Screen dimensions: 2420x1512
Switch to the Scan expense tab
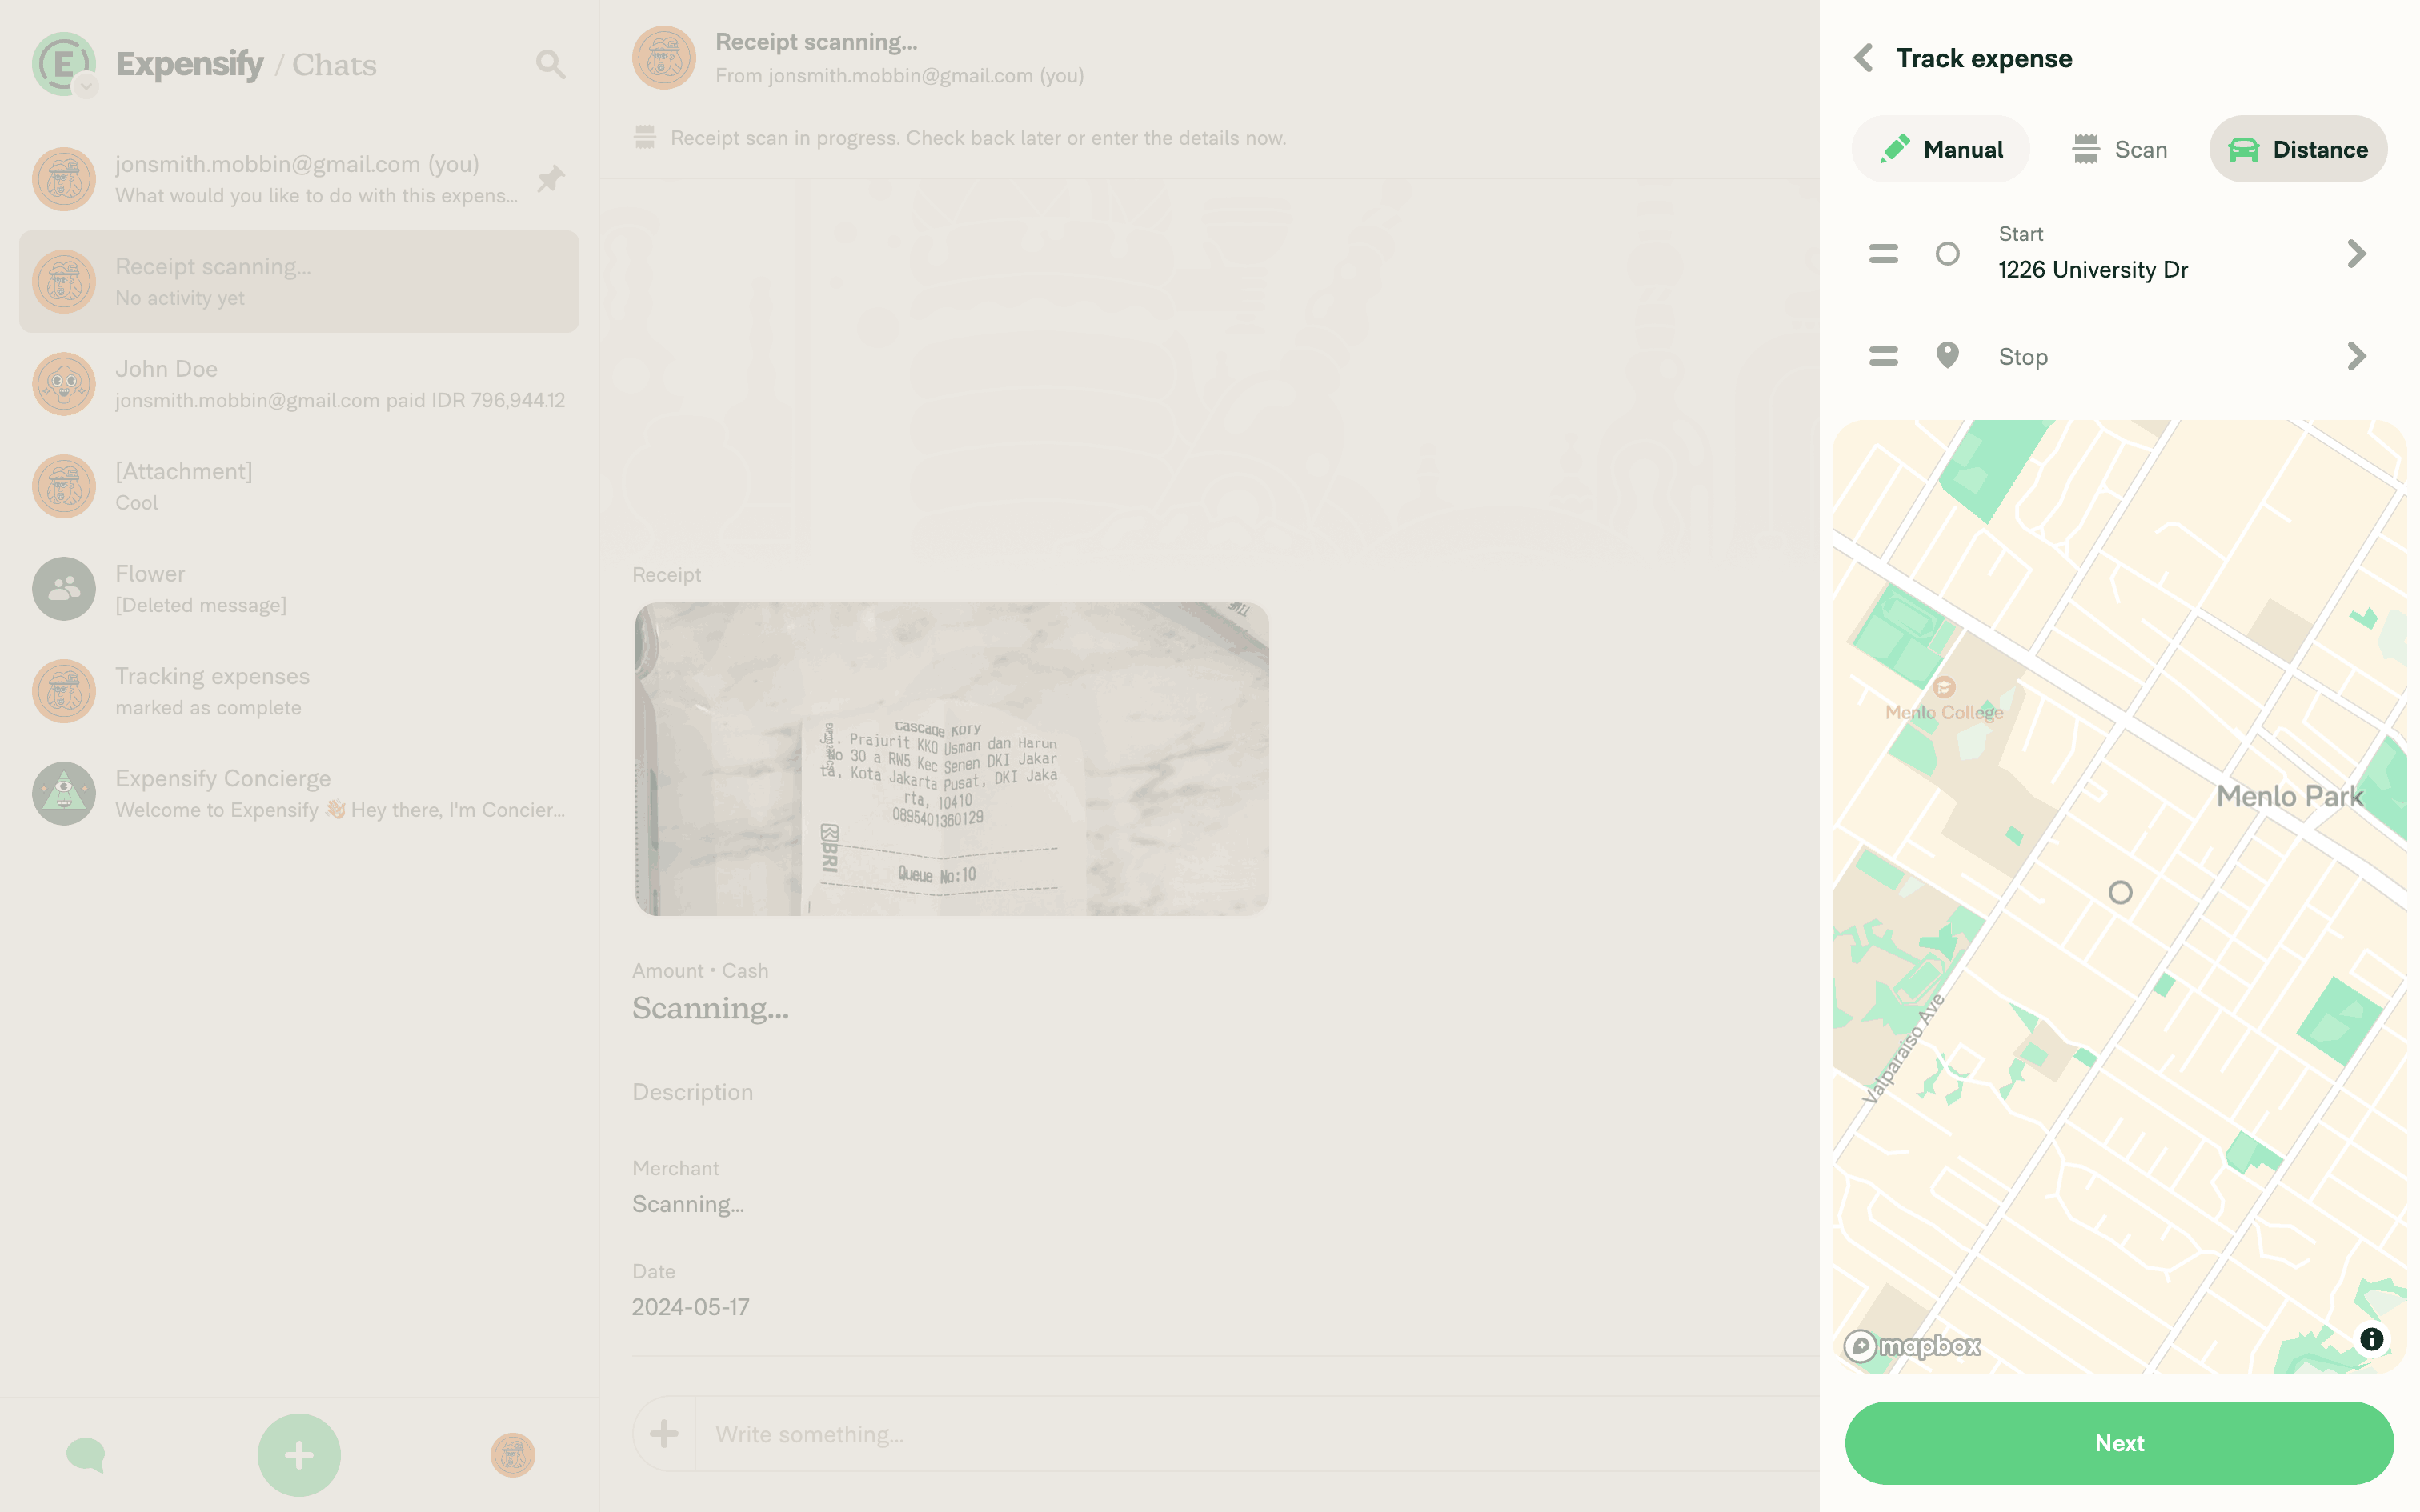[x=2119, y=149]
